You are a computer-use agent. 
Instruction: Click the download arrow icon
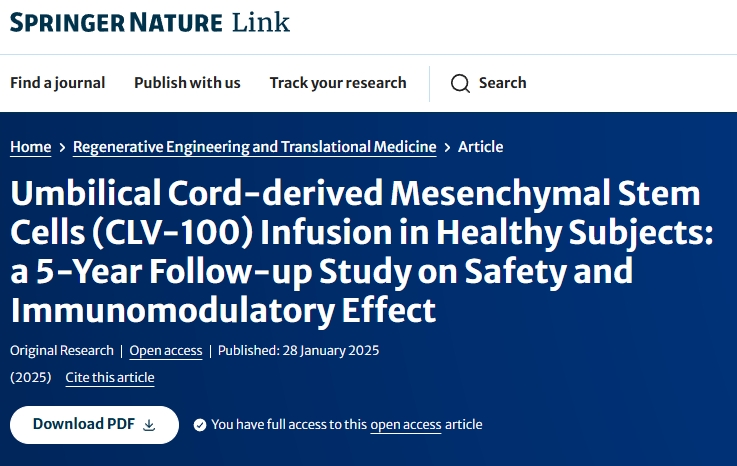click(149, 425)
